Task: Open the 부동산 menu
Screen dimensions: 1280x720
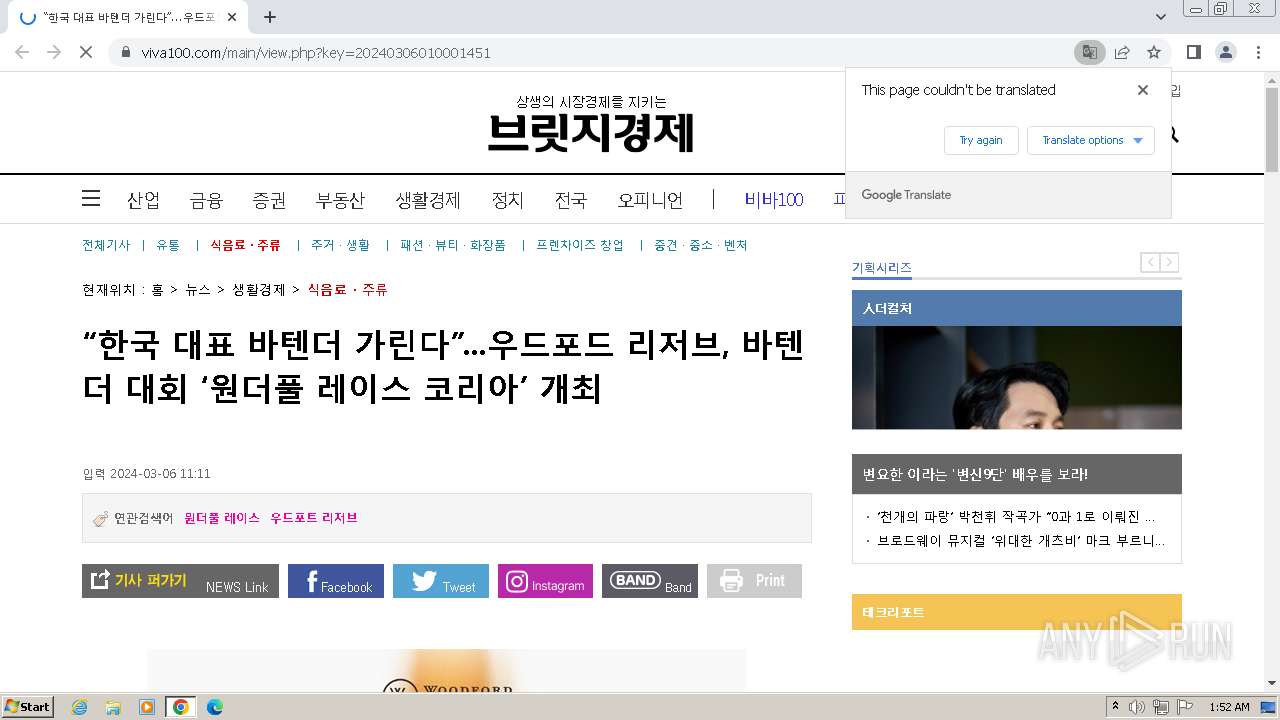Action: pyautogui.click(x=340, y=200)
